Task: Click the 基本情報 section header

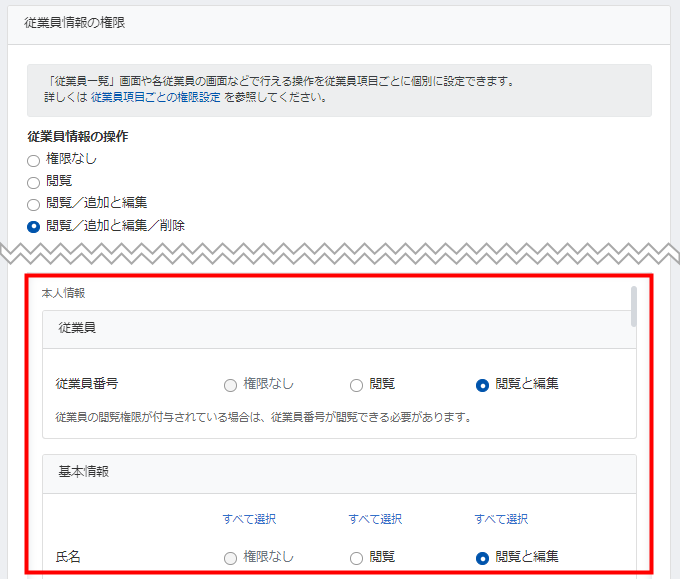Action: coord(340,474)
